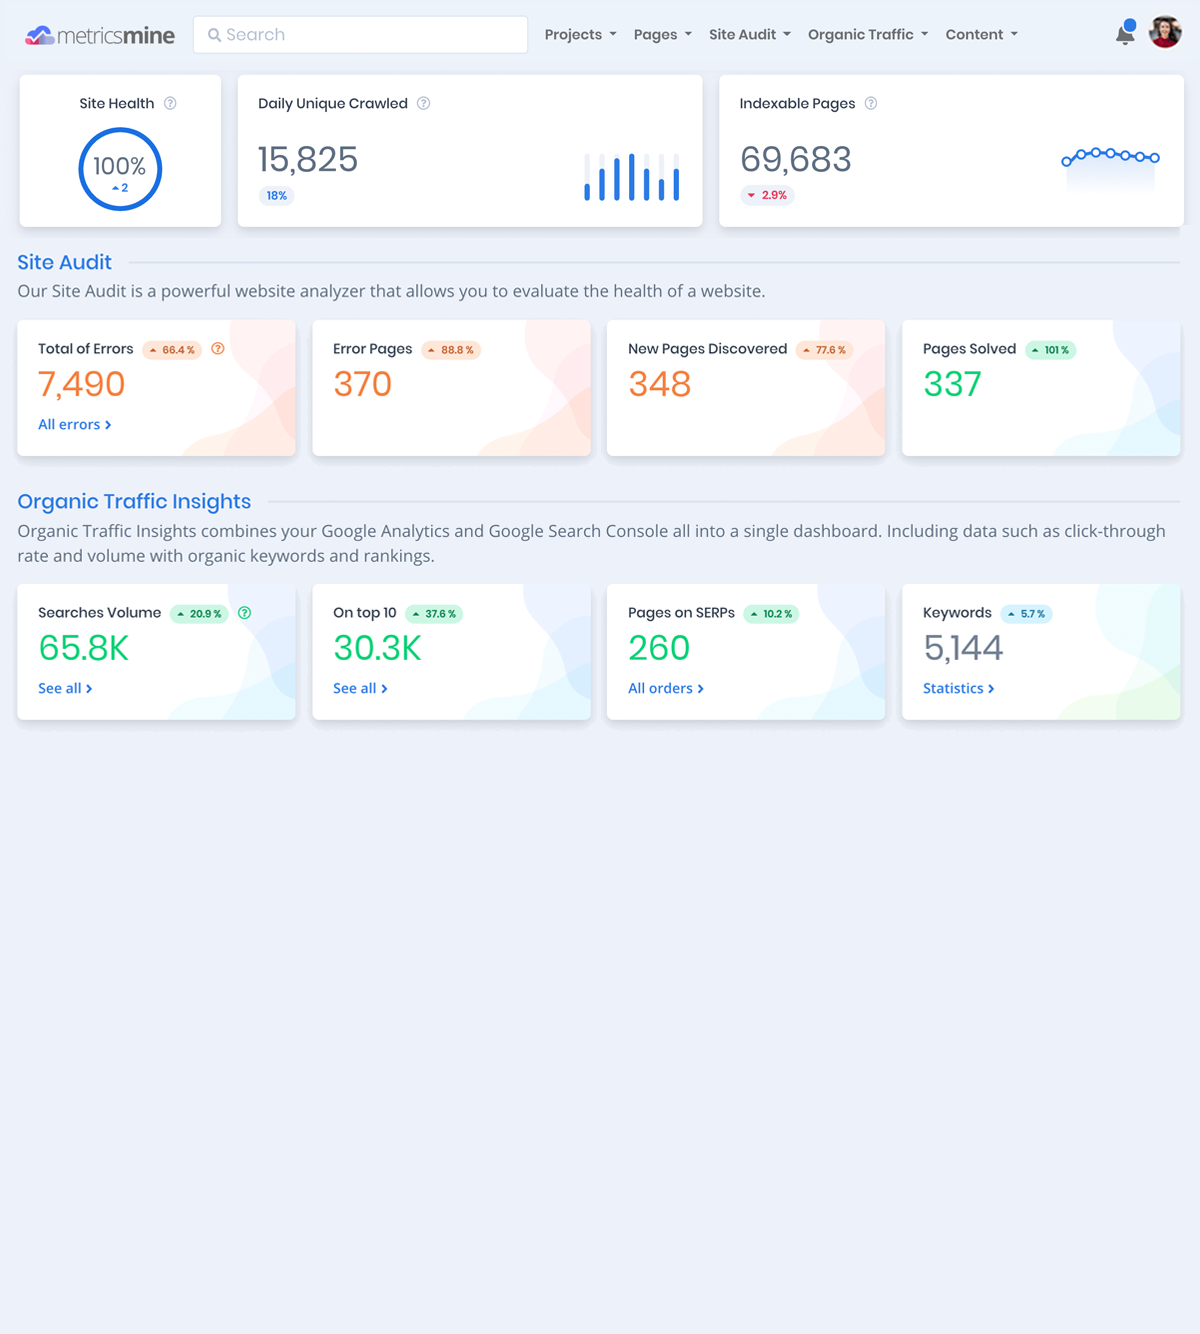The width and height of the screenshot is (1200, 1334).
Task: Click help icon in Searches Volume card
Action: 245,613
